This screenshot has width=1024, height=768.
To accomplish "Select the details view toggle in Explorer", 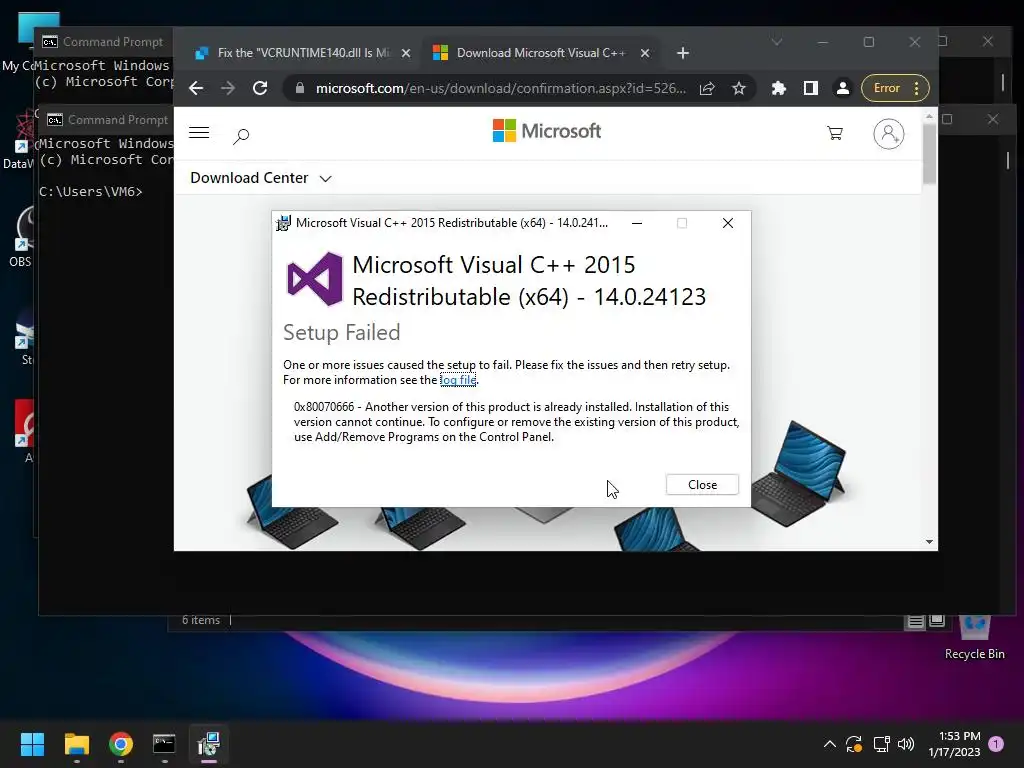I will point(916,621).
